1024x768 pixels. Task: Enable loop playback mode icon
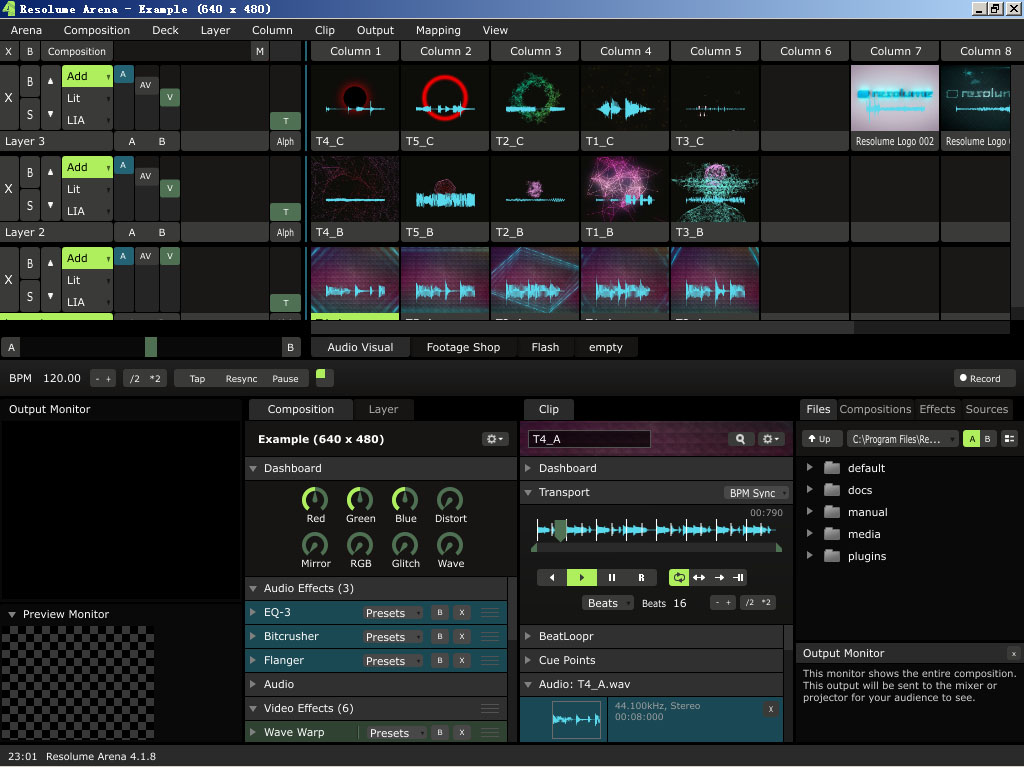pyautogui.click(x=679, y=577)
